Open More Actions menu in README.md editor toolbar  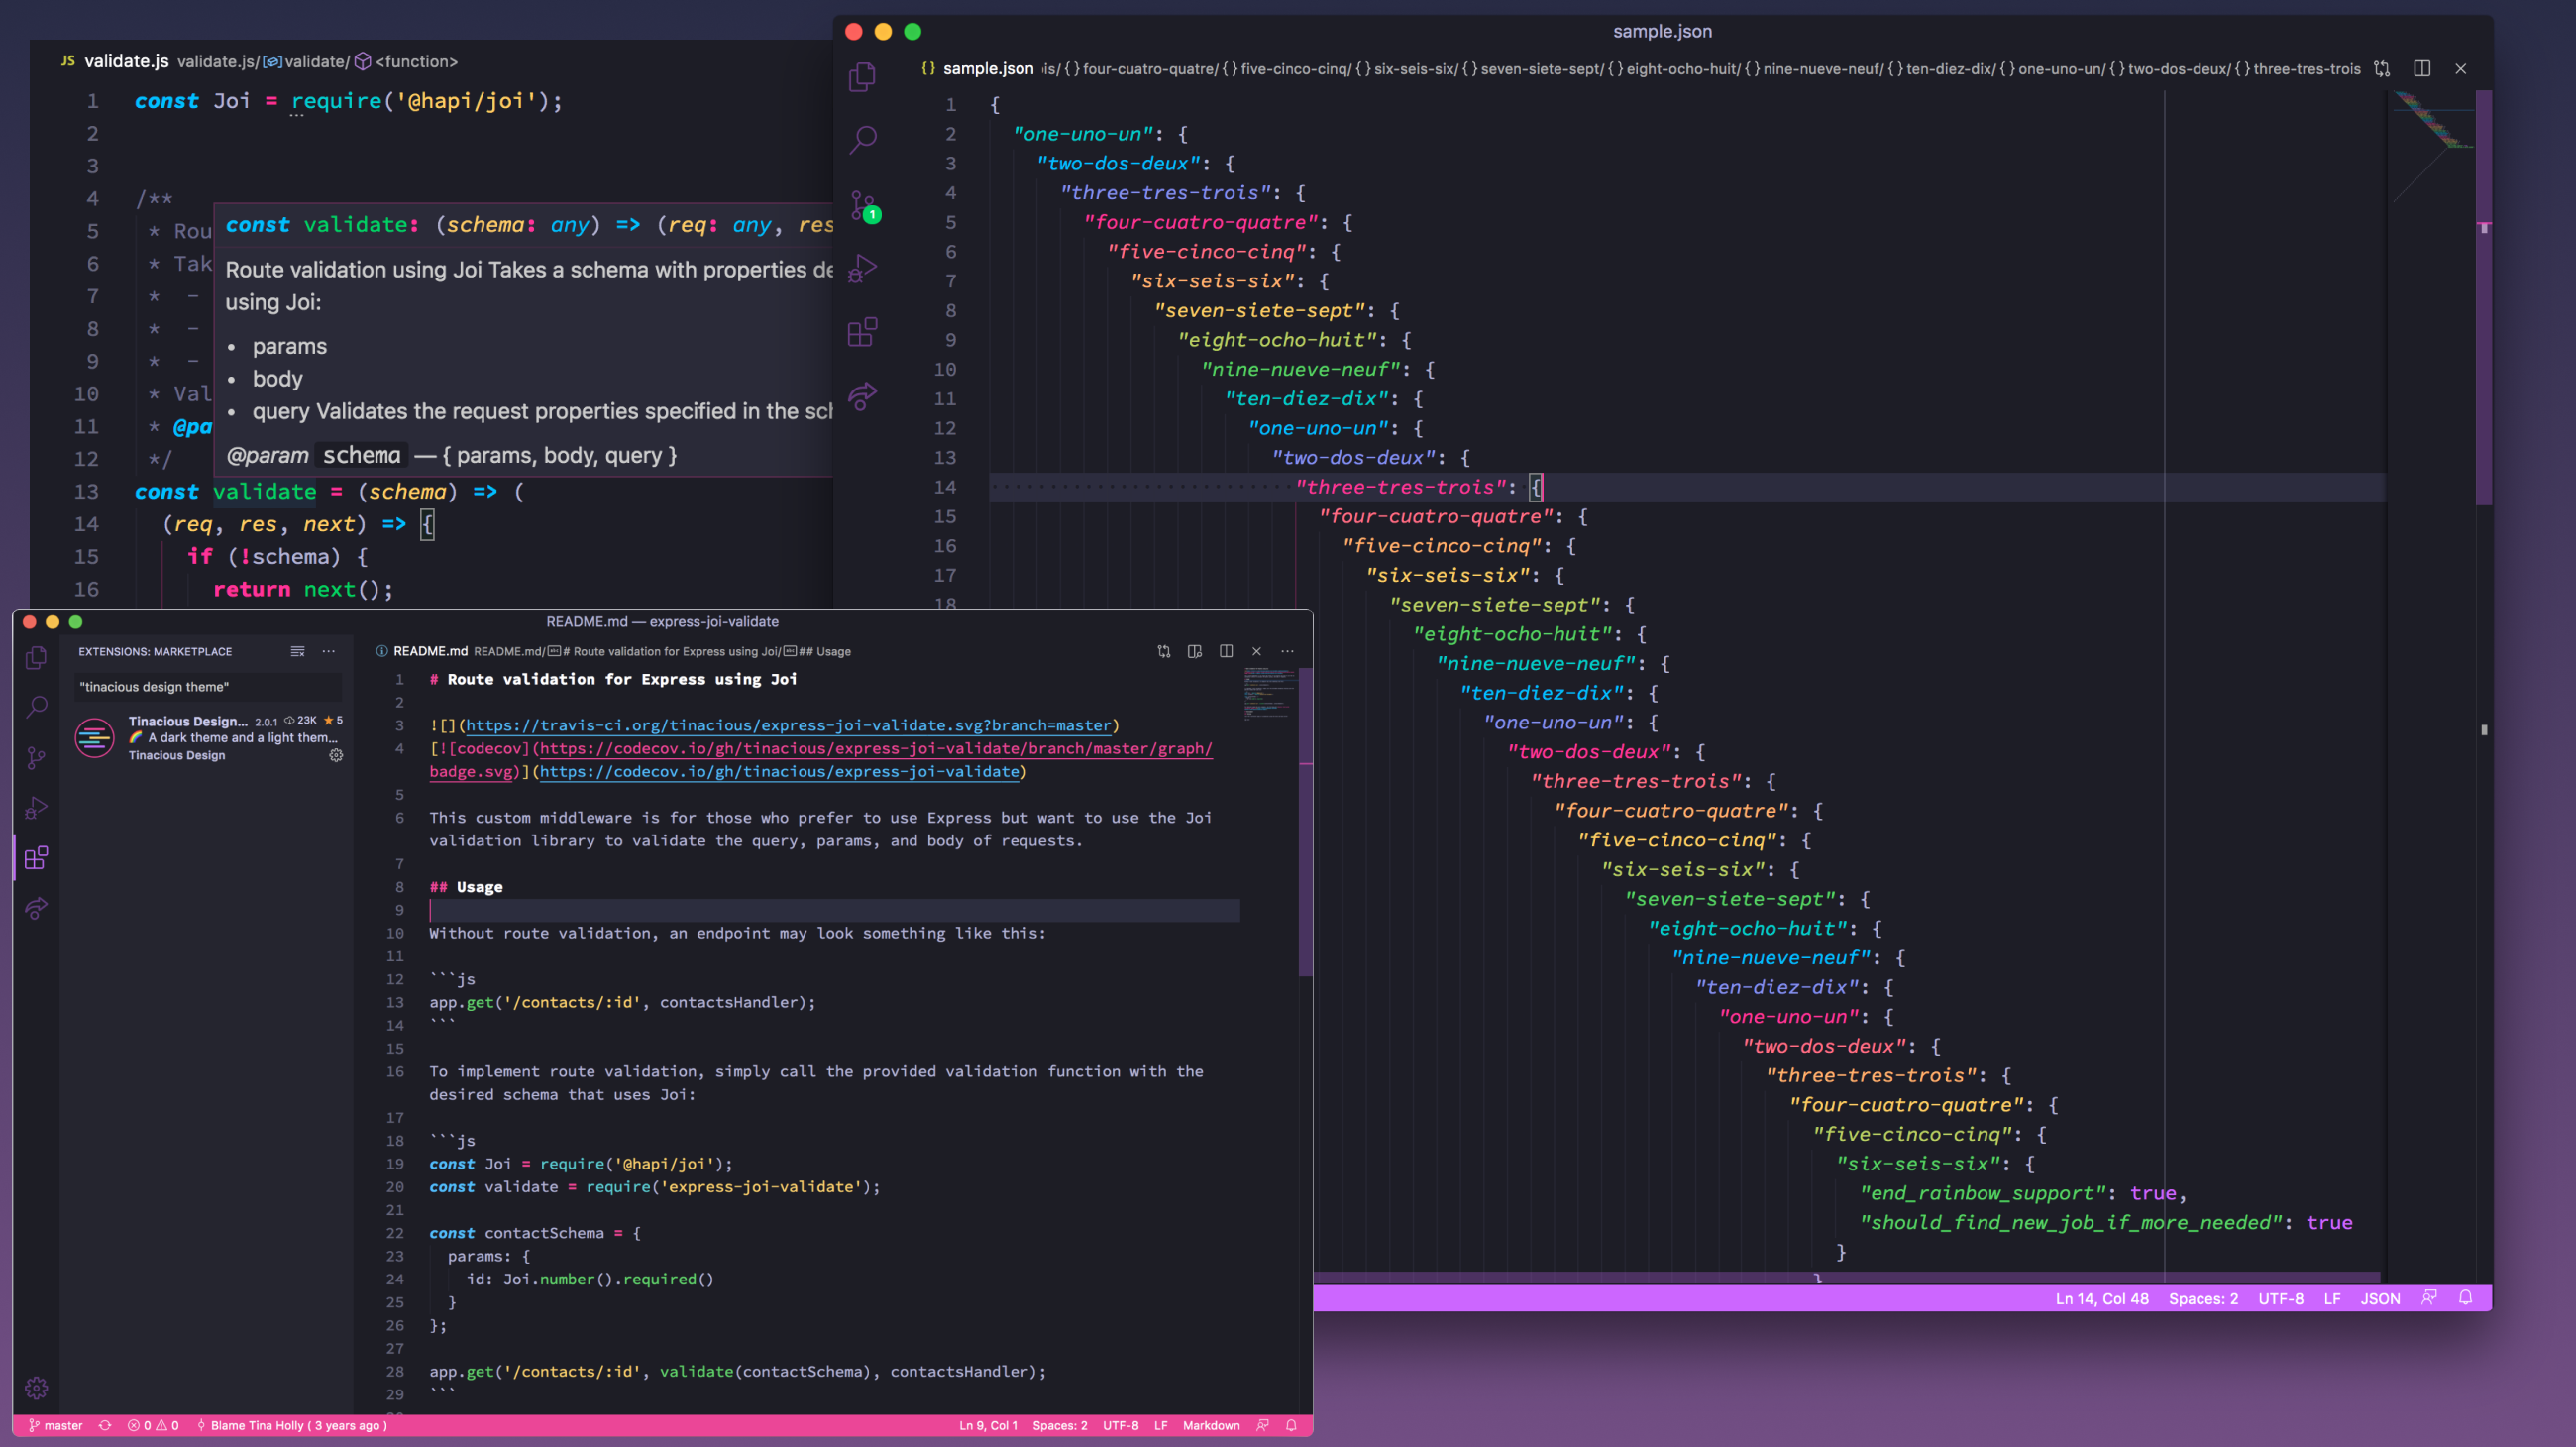pos(1288,651)
